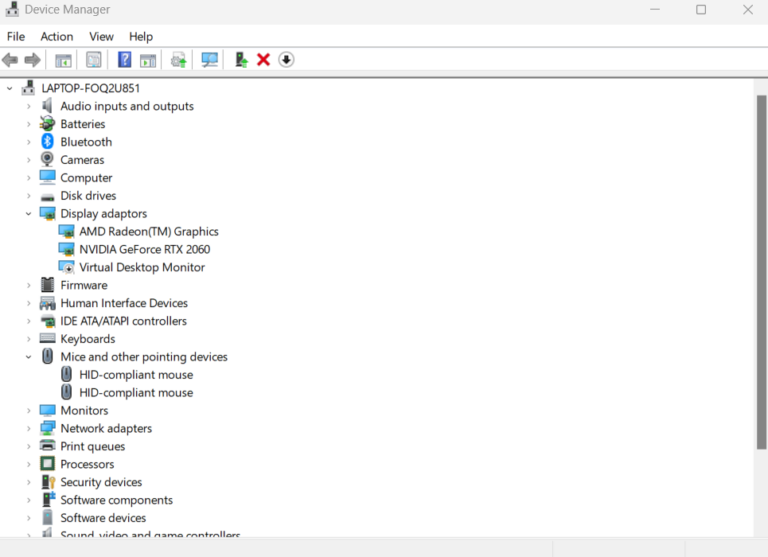Image resolution: width=768 pixels, height=557 pixels.
Task: Expand the Network adapters chevron
Action: pos(28,429)
